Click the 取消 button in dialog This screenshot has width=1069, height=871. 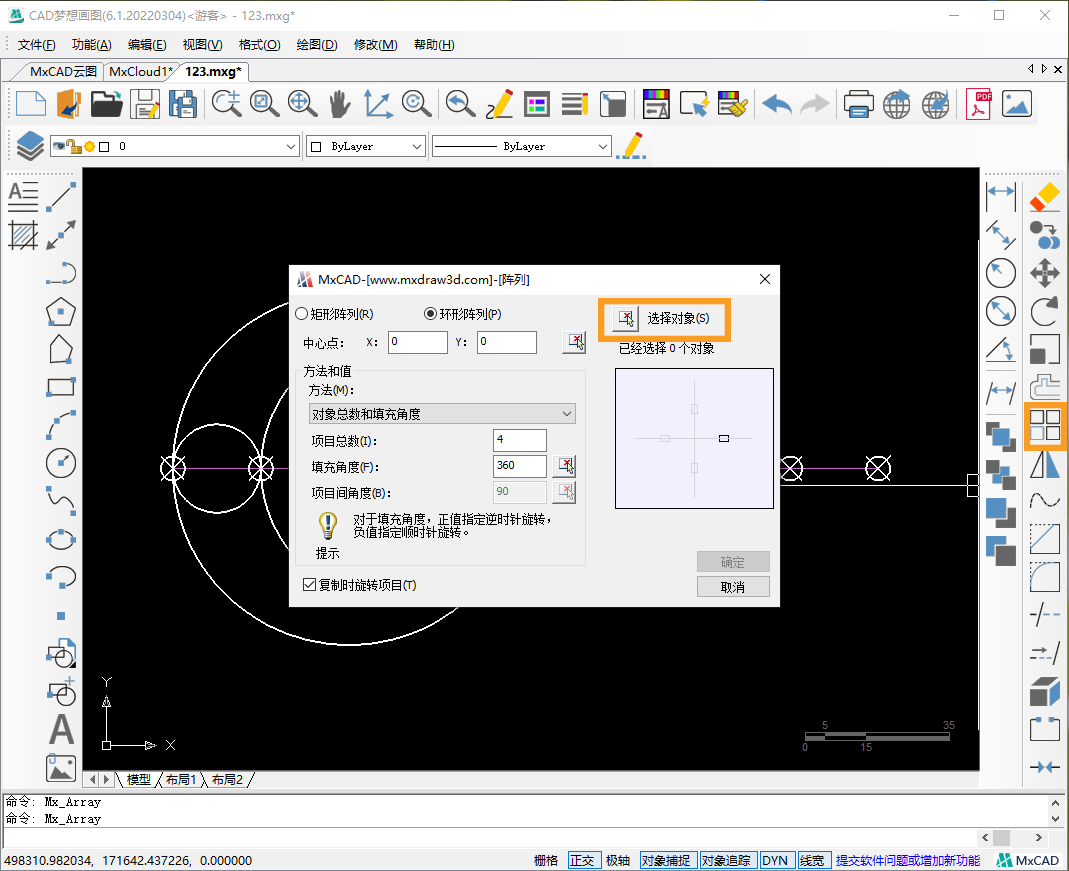pos(733,587)
